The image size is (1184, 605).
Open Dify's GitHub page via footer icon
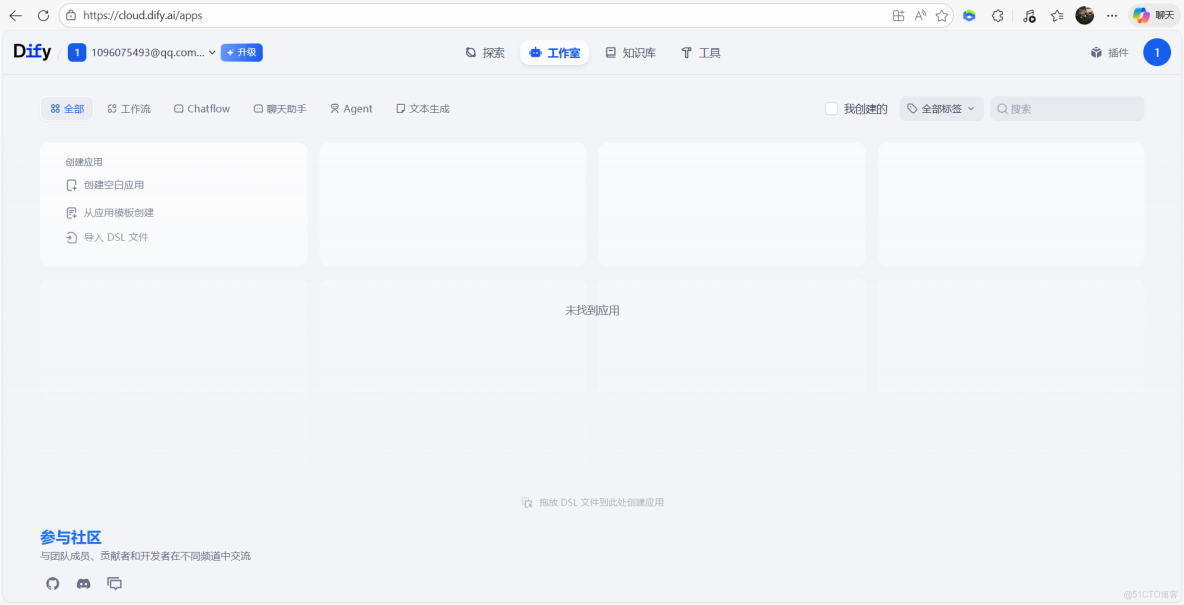click(x=52, y=583)
